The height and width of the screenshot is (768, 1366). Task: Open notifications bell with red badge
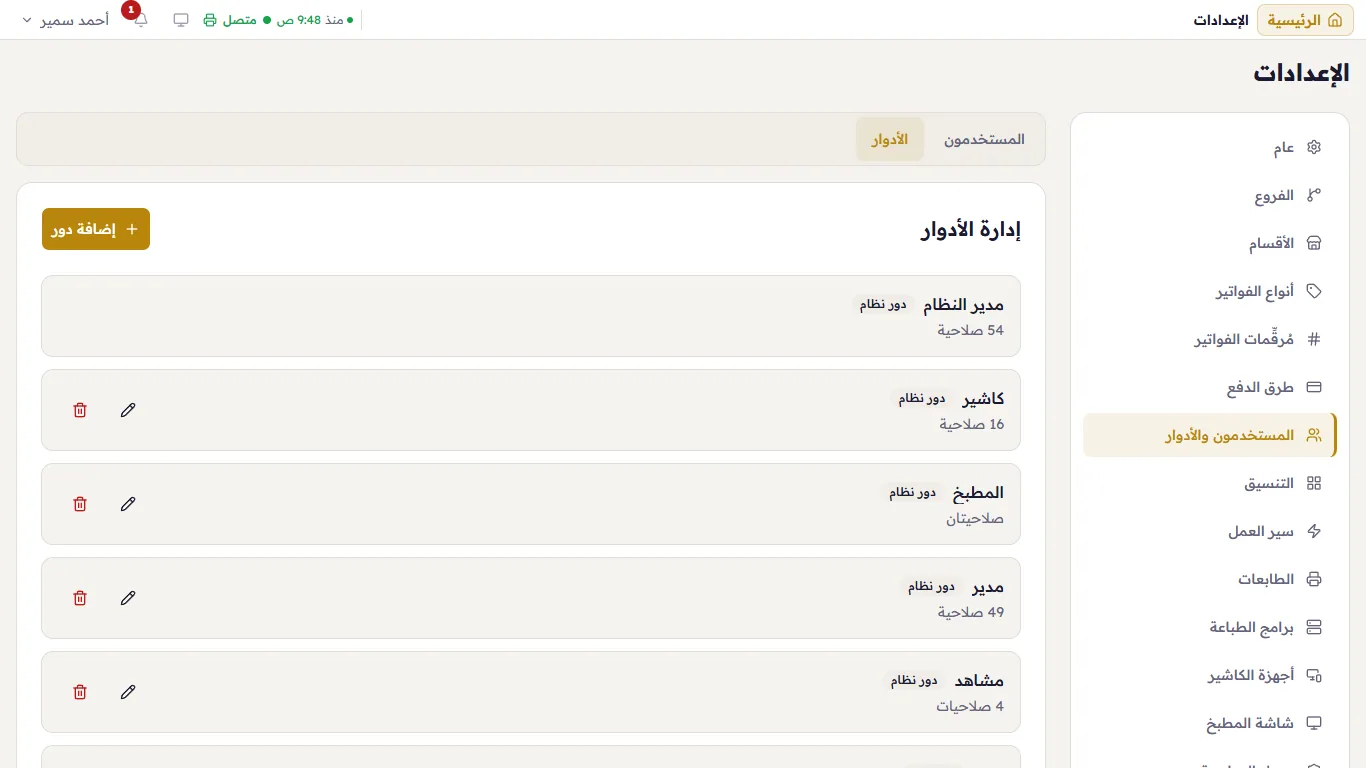[x=140, y=20]
